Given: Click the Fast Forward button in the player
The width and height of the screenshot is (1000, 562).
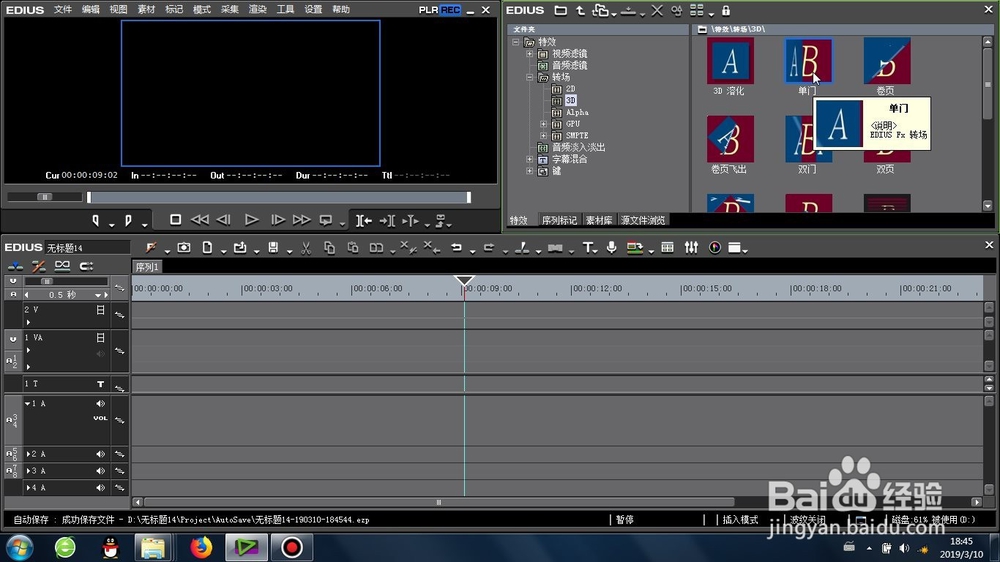Looking at the screenshot, I should pyautogui.click(x=301, y=220).
